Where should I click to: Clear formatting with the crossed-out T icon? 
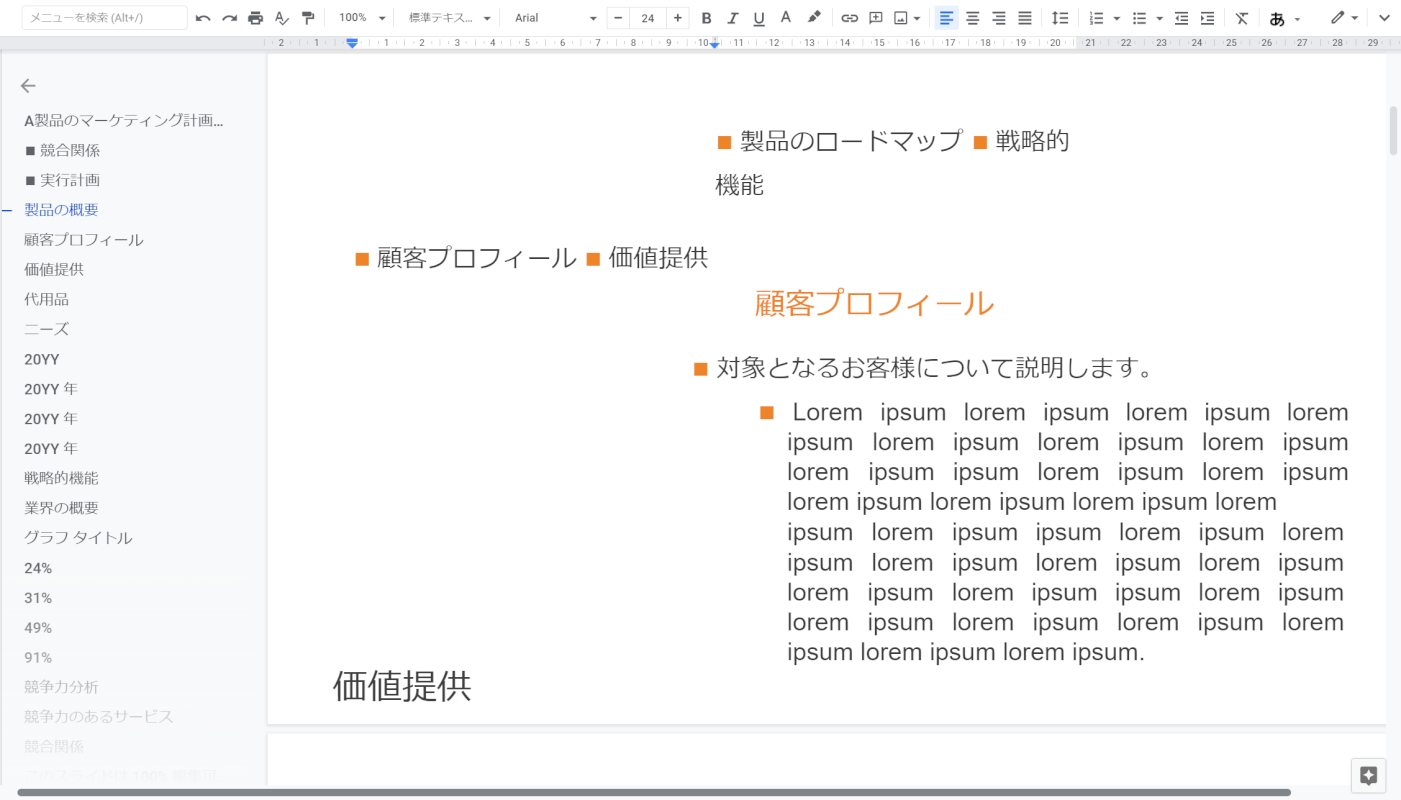pos(1242,18)
